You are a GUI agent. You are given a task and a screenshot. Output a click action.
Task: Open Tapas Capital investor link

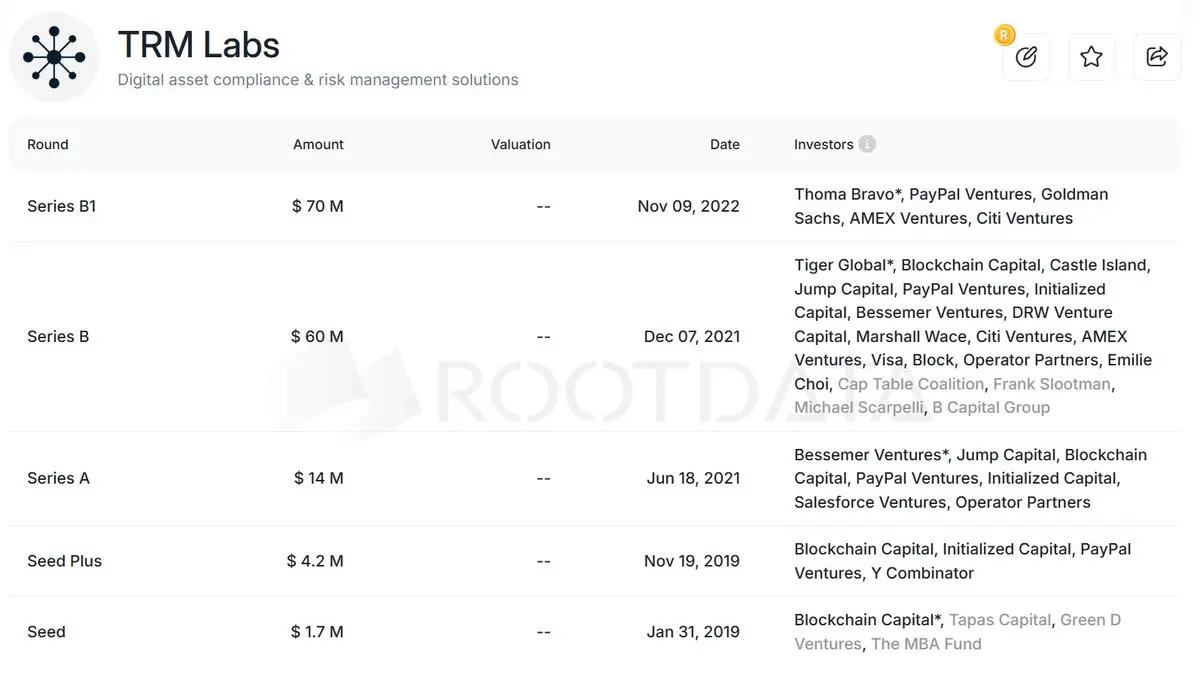coord(1000,620)
